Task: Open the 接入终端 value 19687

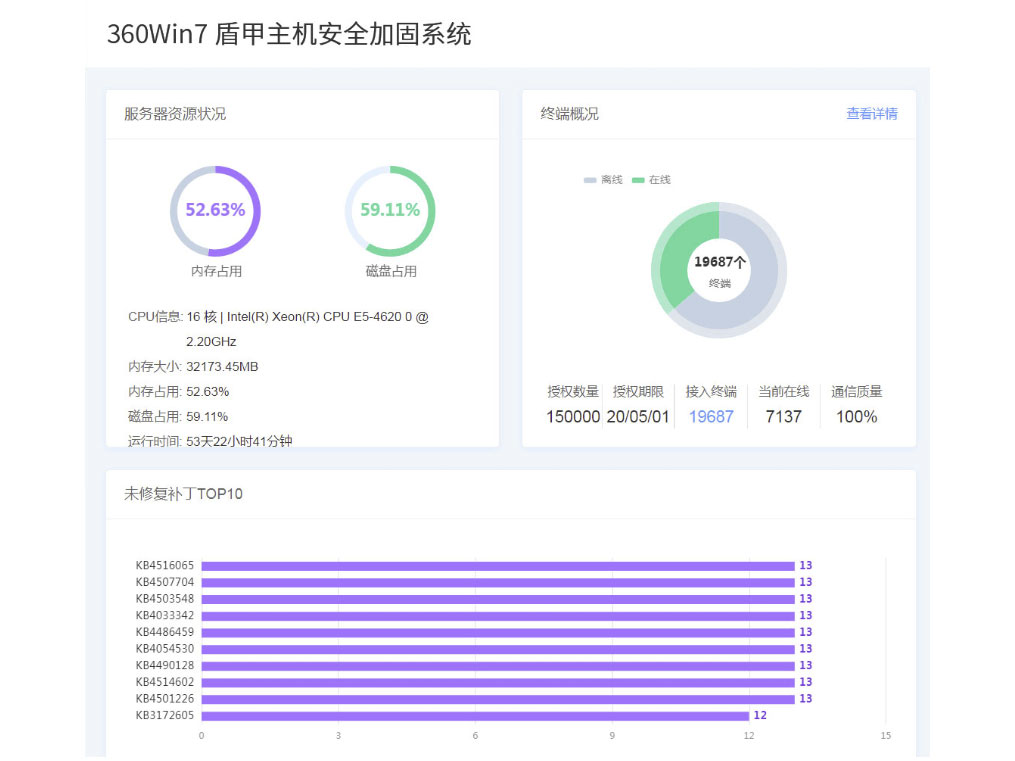Action: pos(711,417)
